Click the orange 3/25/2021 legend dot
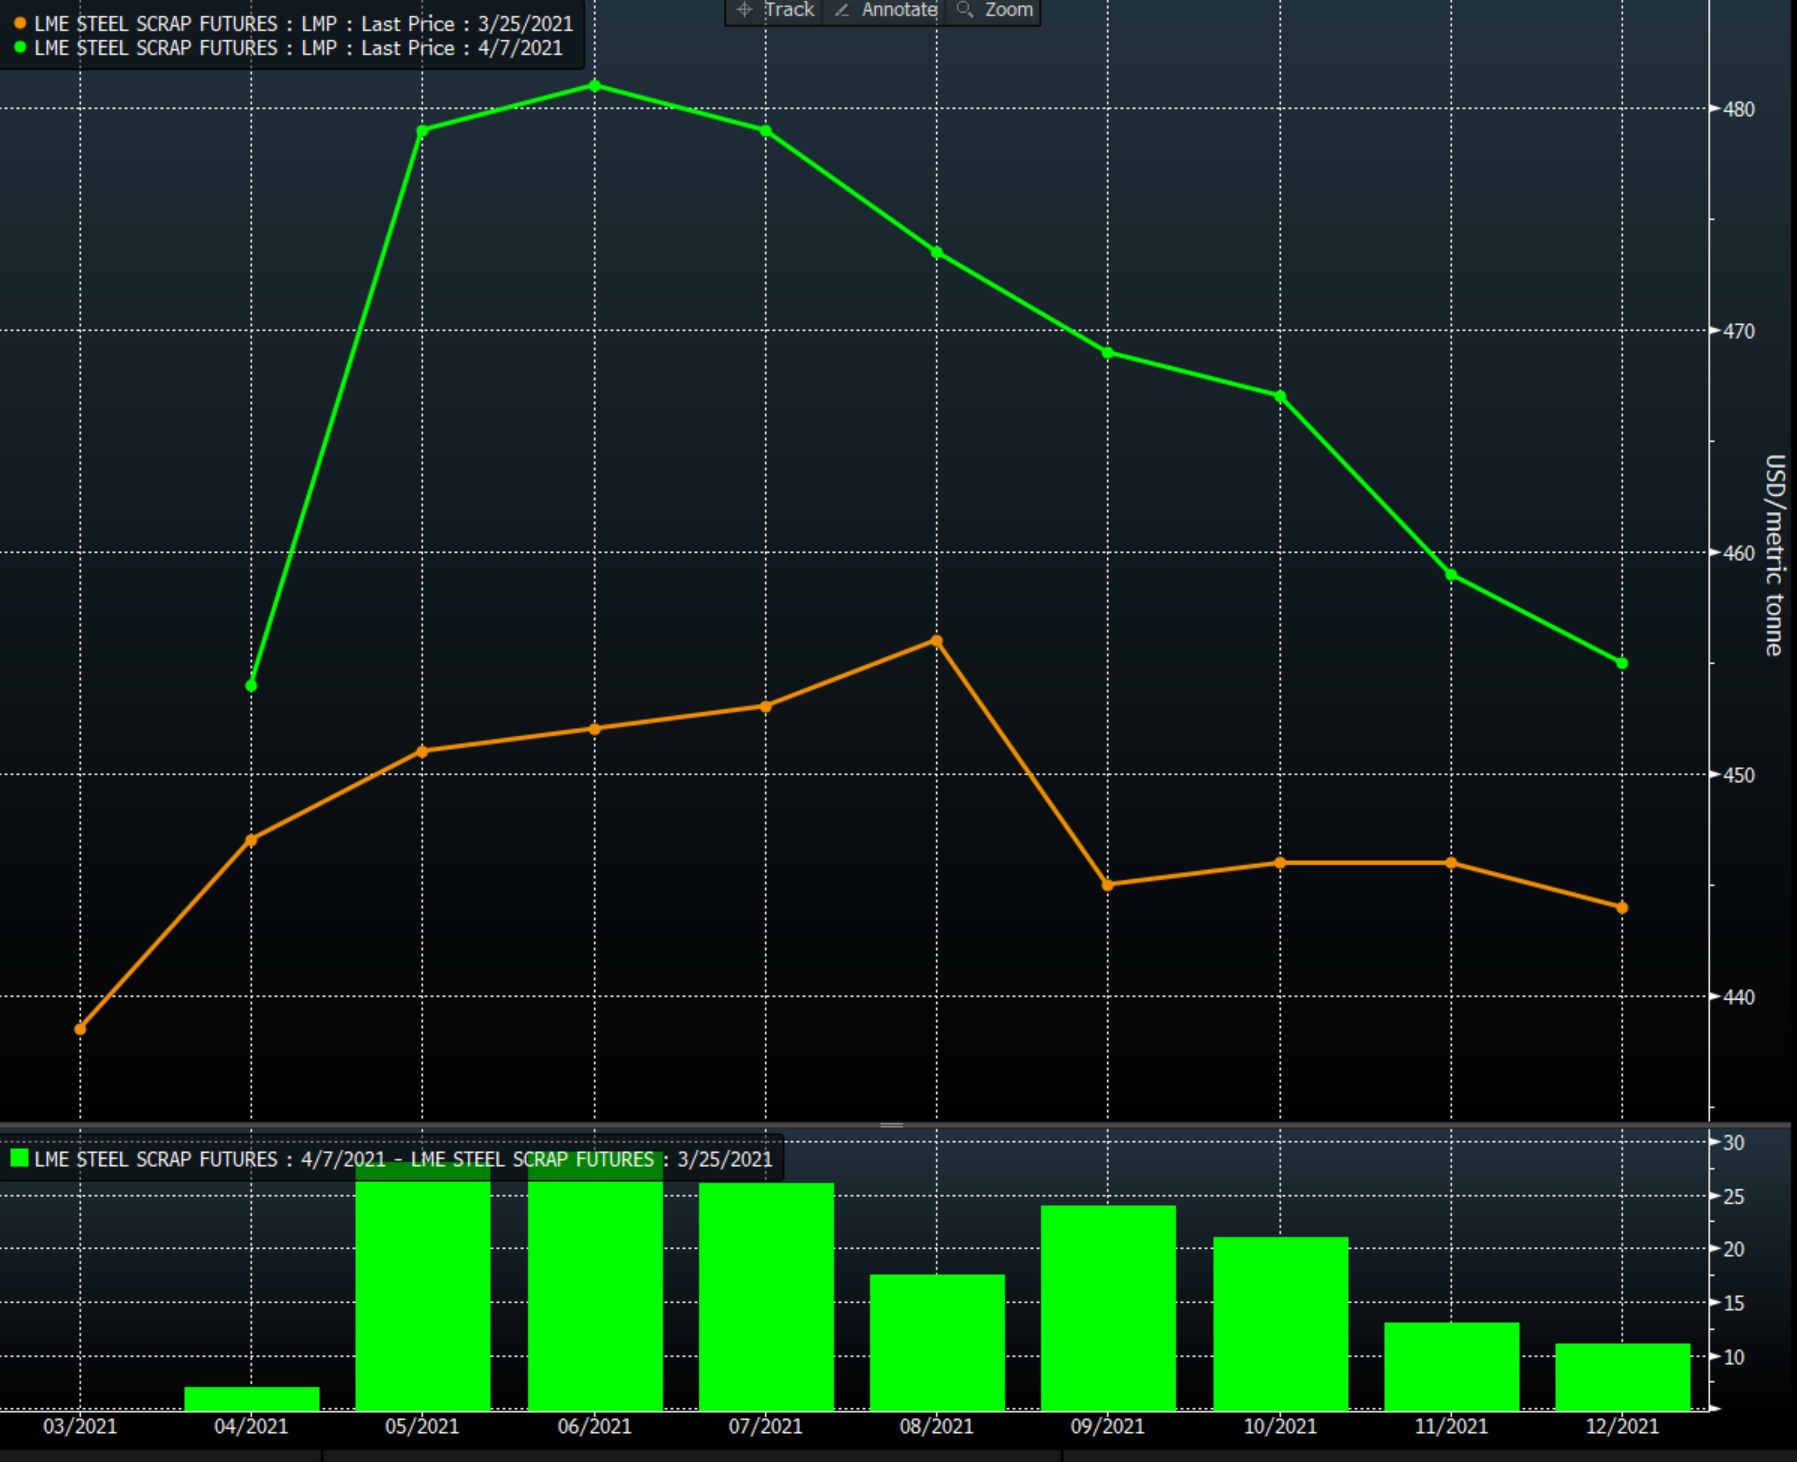 (20, 23)
